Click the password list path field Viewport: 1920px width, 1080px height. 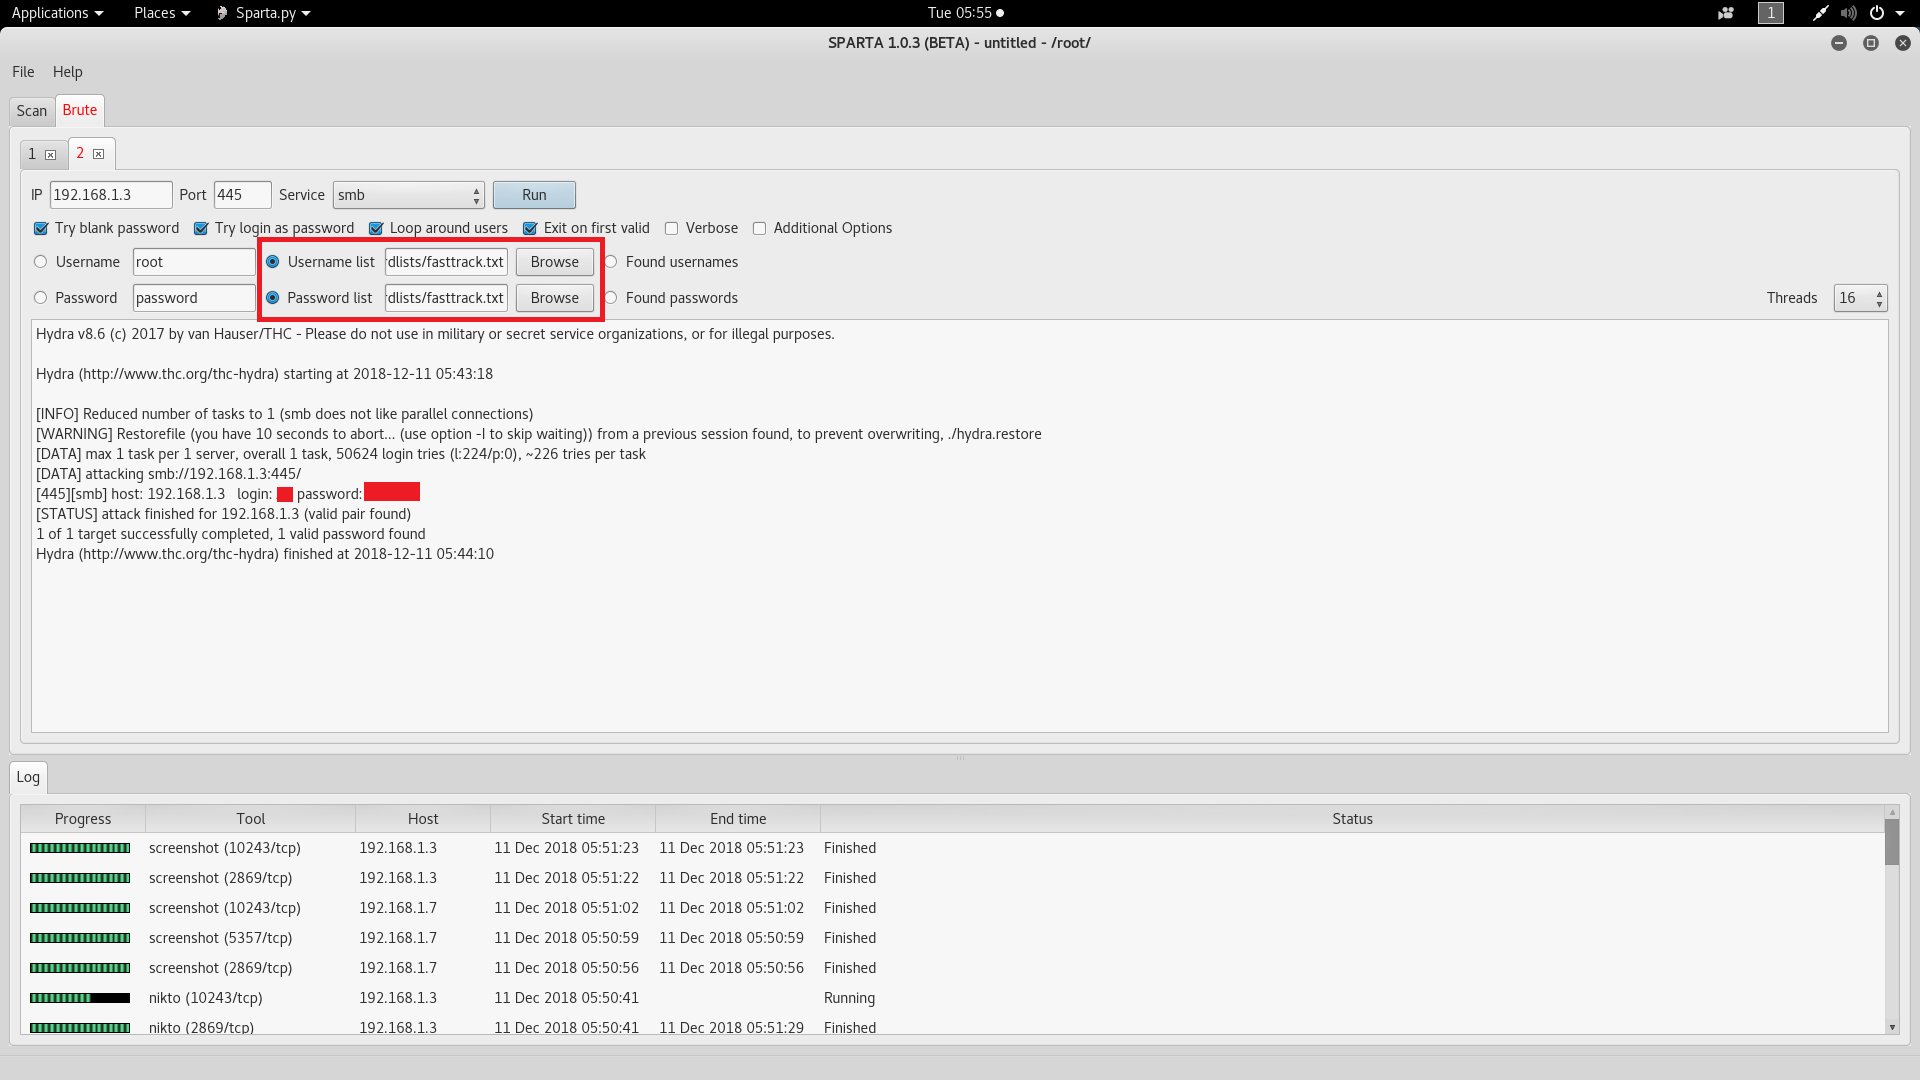click(446, 298)
